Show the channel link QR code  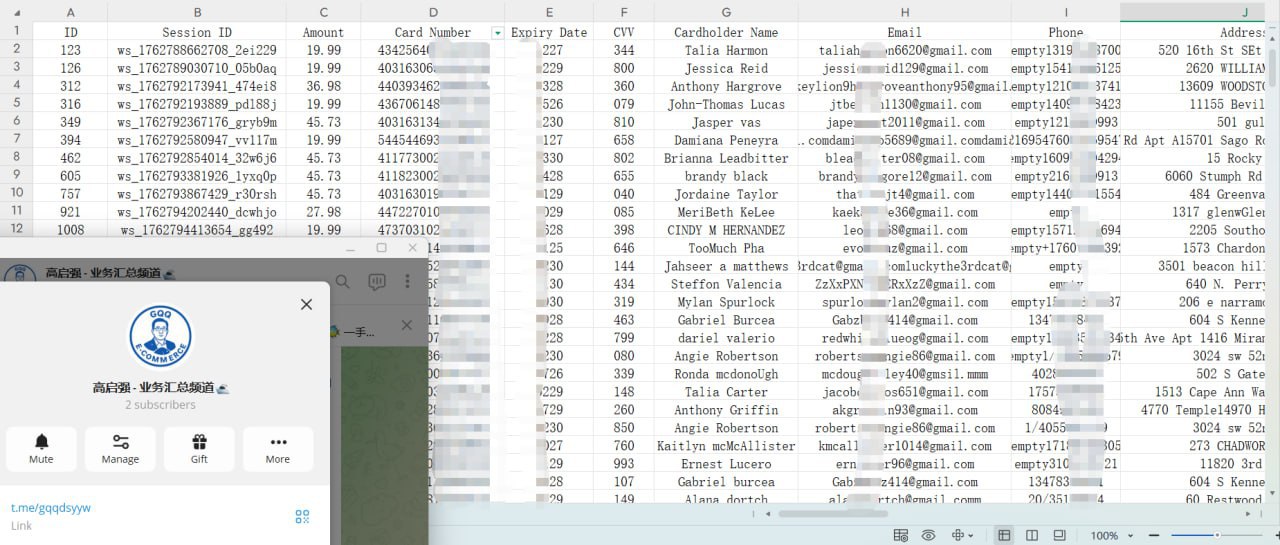pyautogui.click(x=302, y=516)
